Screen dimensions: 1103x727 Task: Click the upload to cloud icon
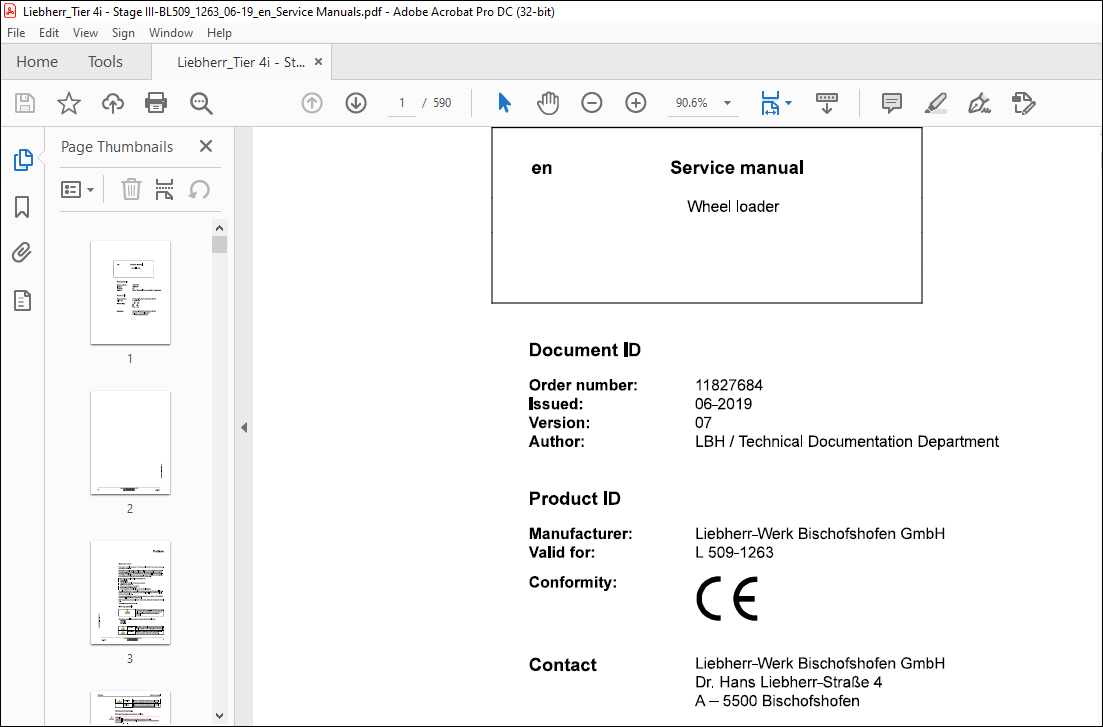click(x=113, y=103)
